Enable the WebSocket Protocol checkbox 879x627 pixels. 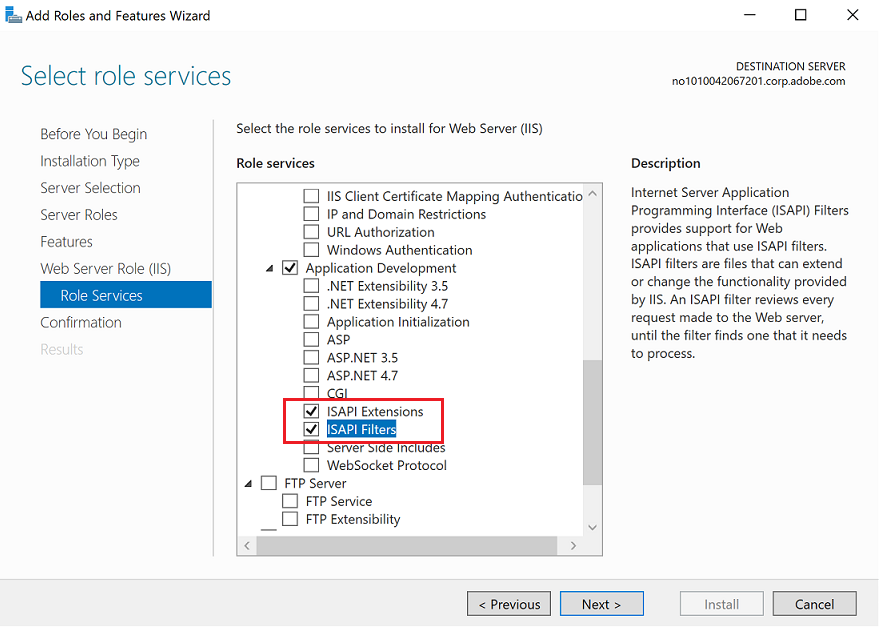[x=312, y=466]
